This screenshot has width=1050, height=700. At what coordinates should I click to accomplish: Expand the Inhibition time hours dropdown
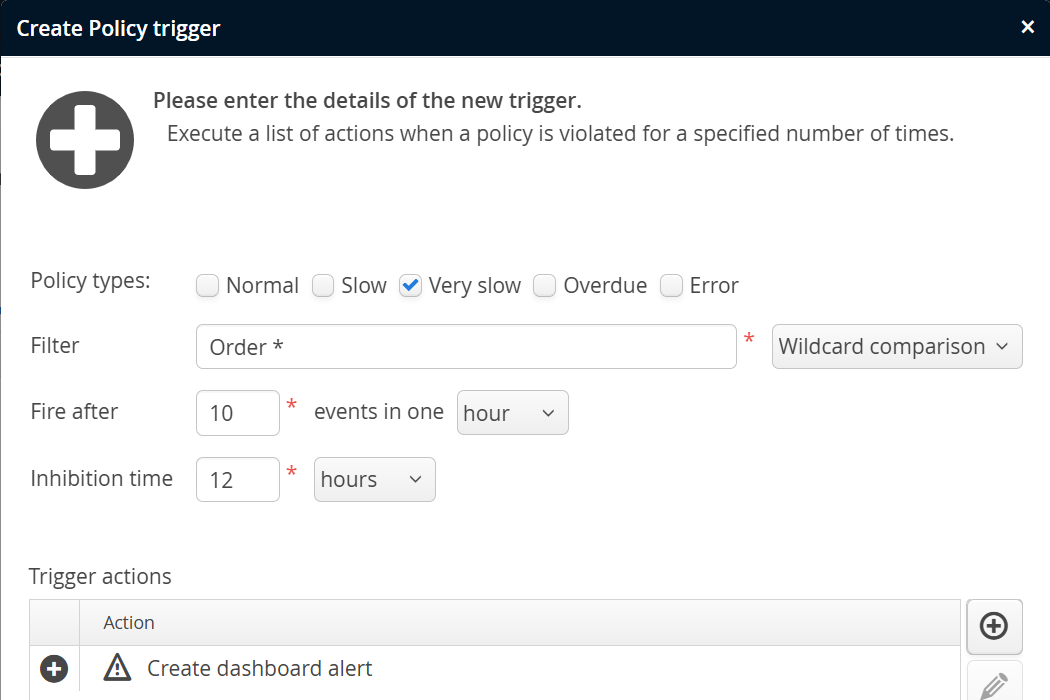coord(374,480)
